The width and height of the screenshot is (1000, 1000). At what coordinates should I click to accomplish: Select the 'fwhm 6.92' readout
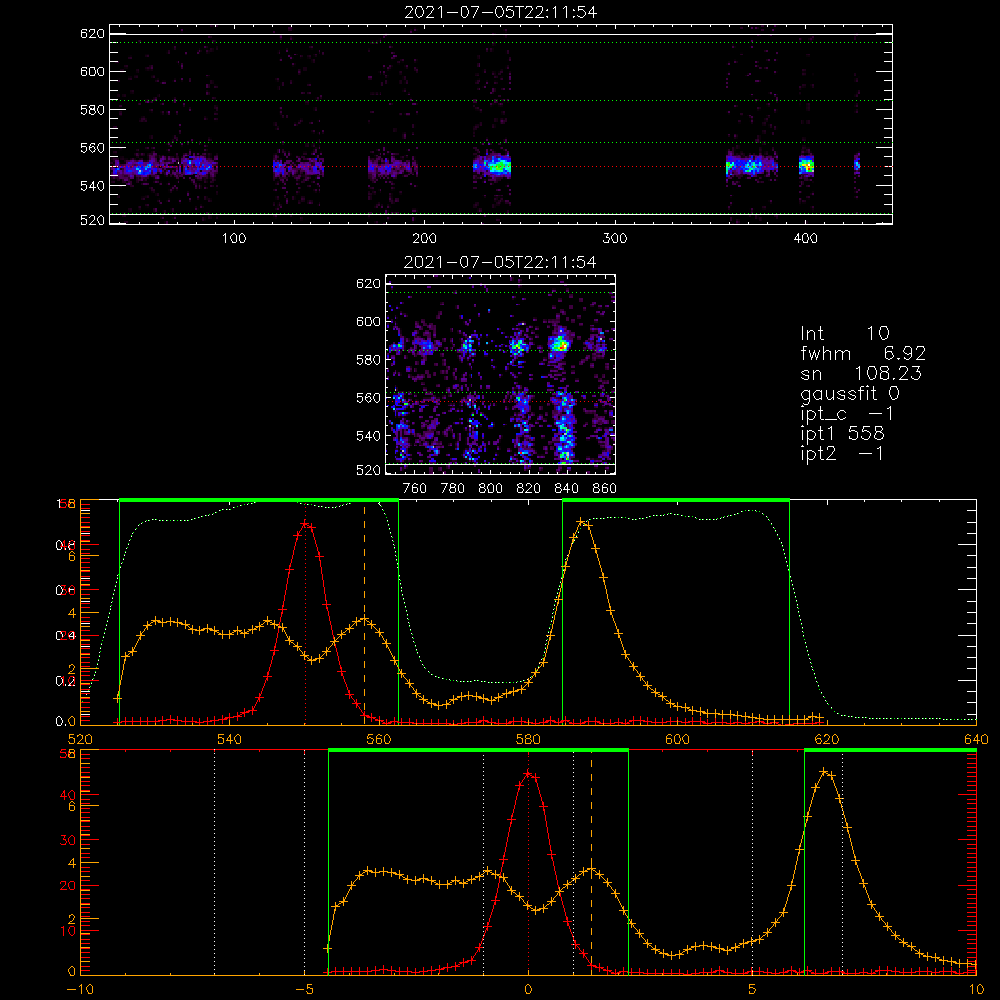pos(863,353)
